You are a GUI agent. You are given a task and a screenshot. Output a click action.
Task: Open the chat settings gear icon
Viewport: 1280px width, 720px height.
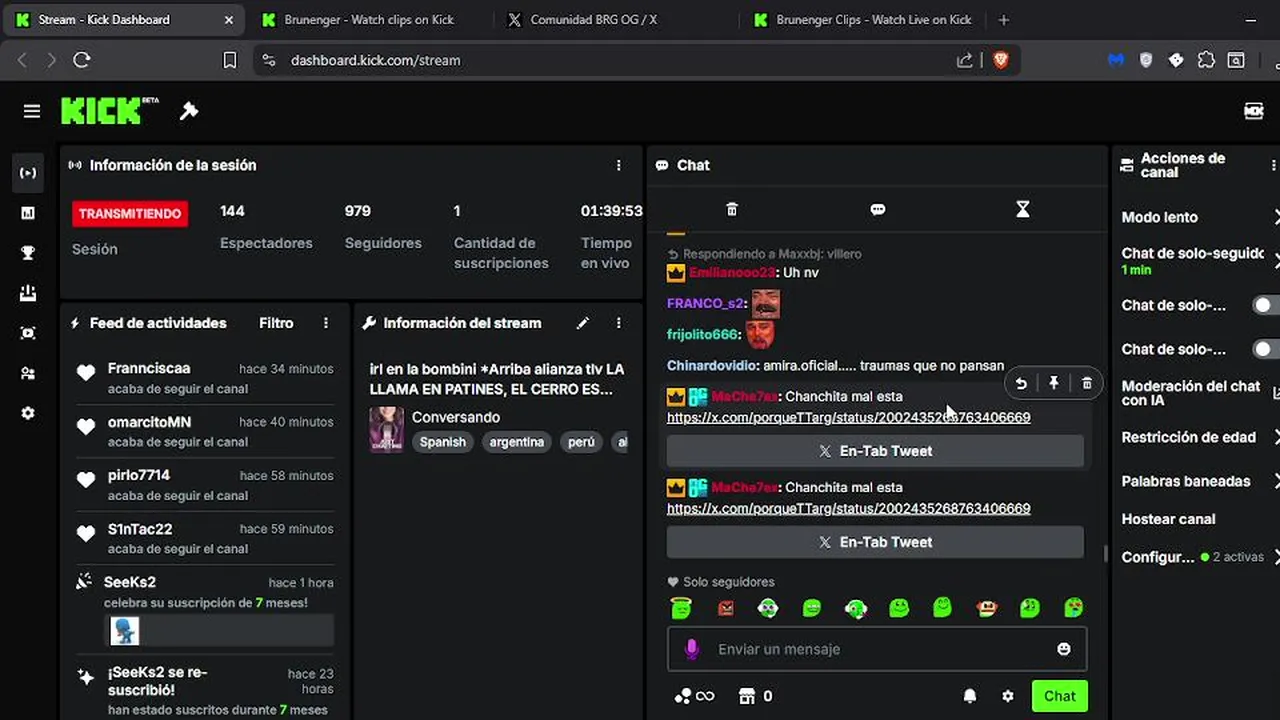[1008, 696]
